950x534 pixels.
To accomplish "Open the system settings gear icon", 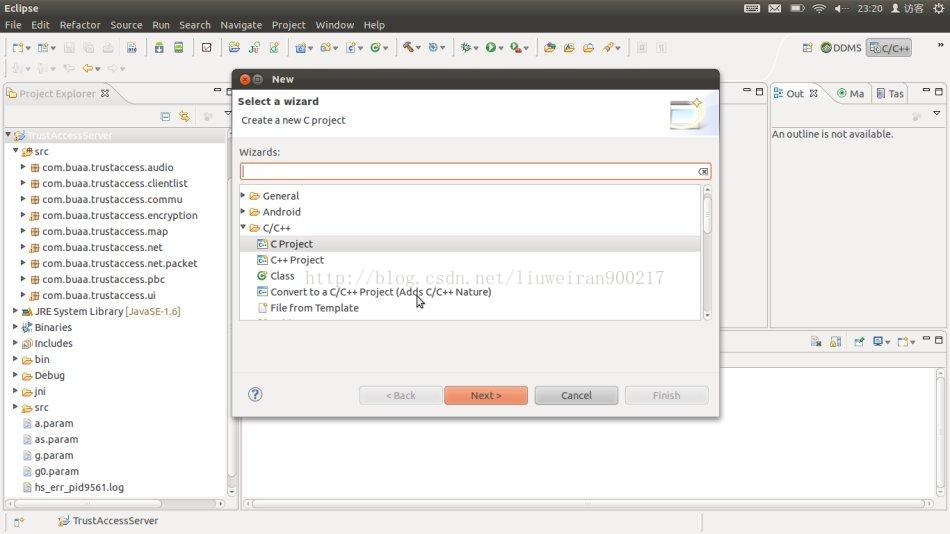I will click(x=938, y=8).
